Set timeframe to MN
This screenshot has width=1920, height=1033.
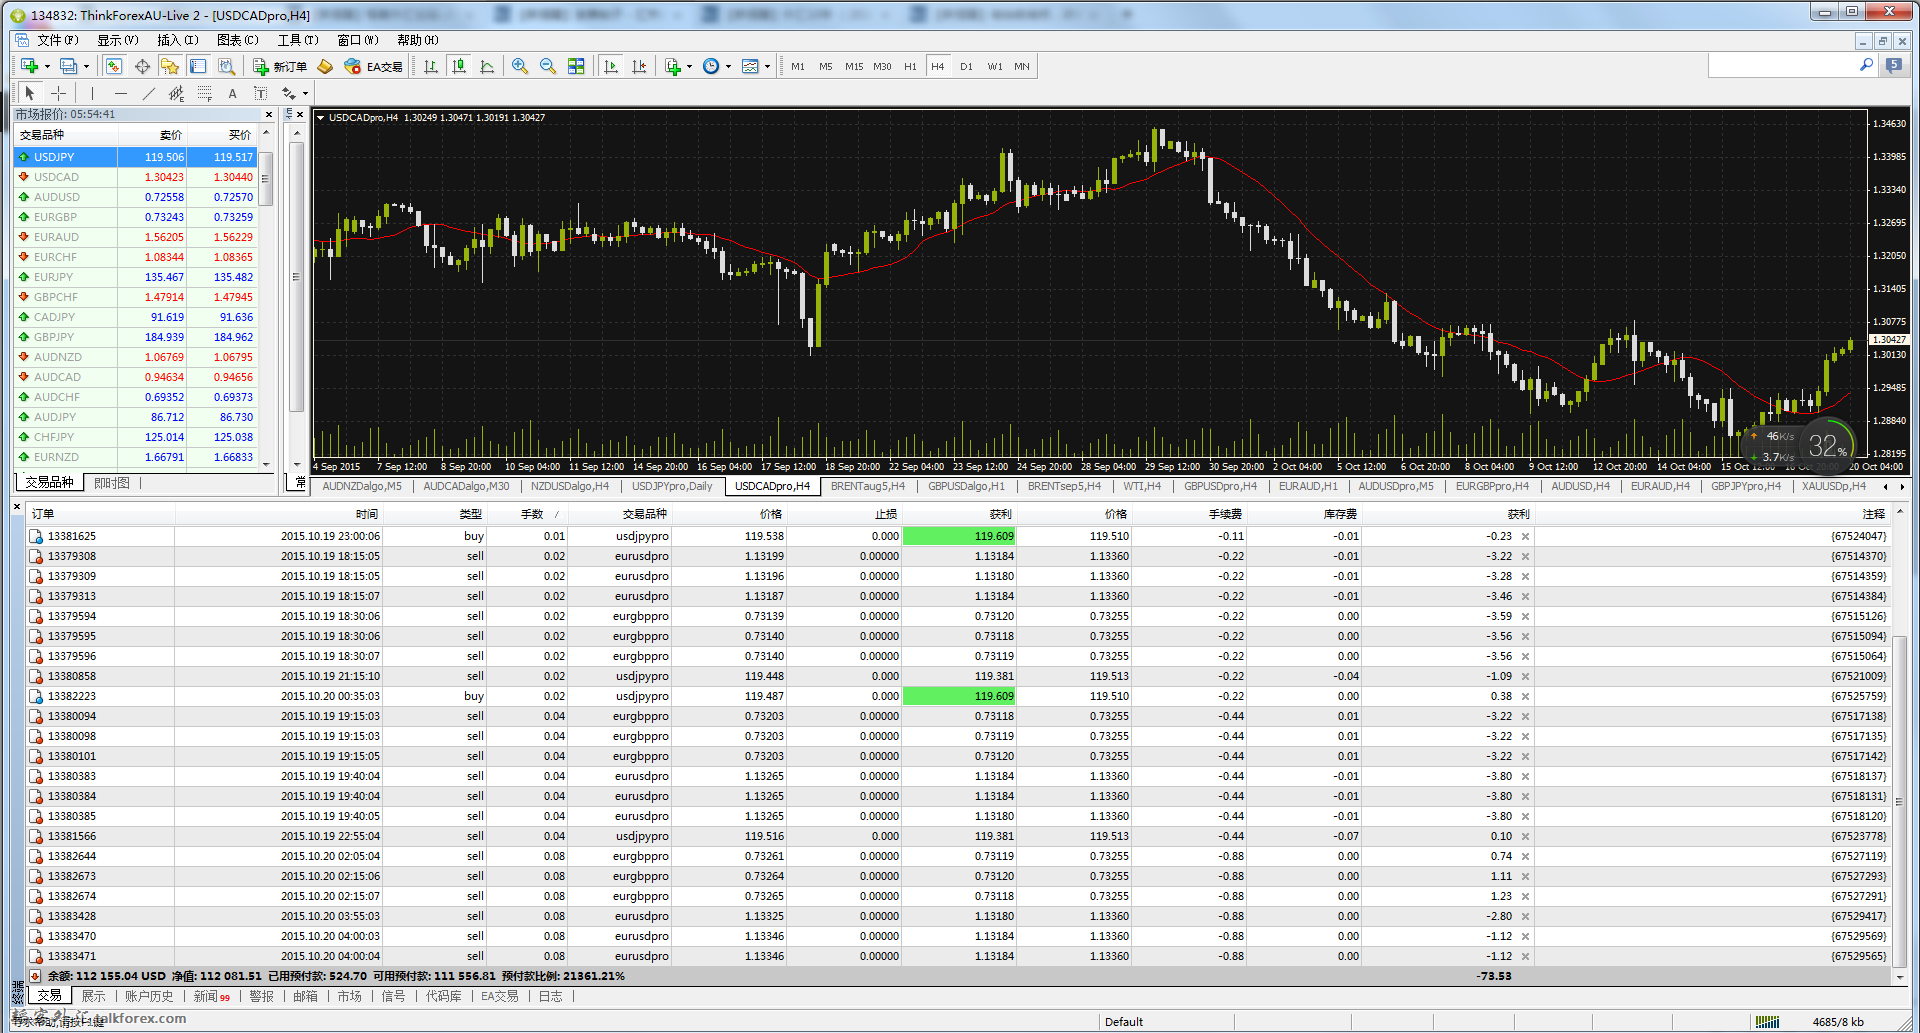click(x=1022, y=66)
